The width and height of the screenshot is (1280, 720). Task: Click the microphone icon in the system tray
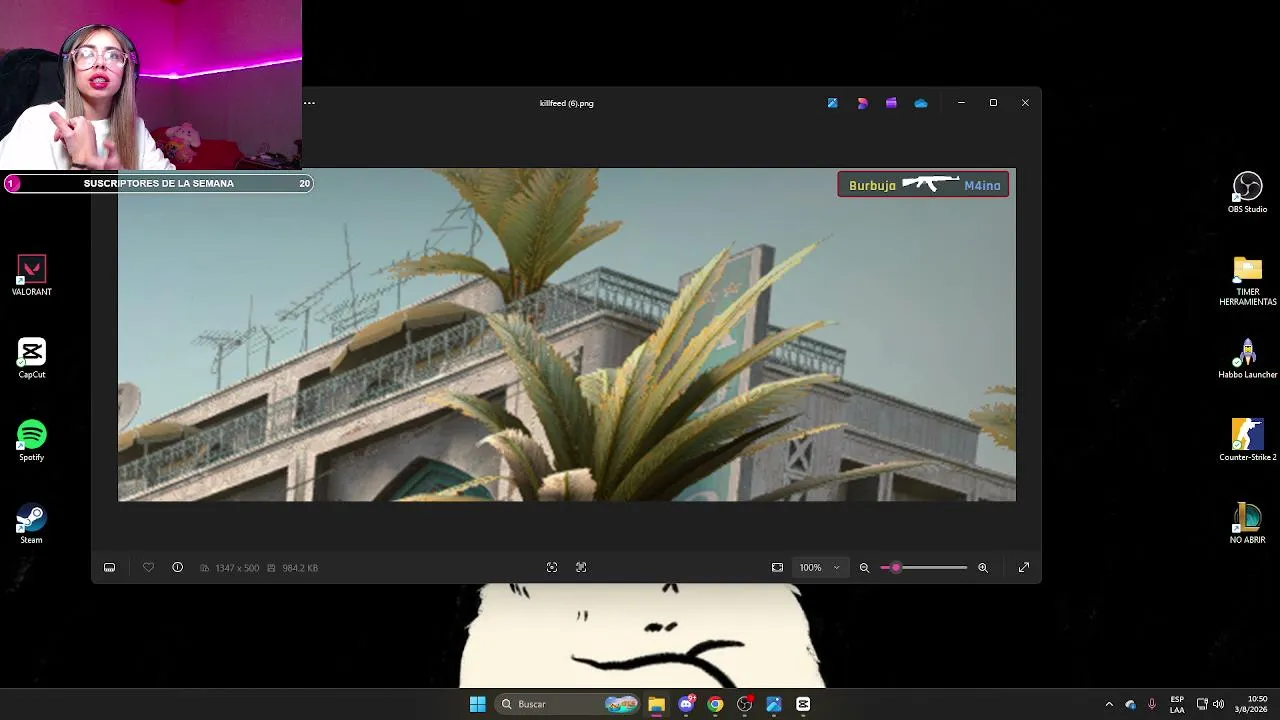point(1152,704)
